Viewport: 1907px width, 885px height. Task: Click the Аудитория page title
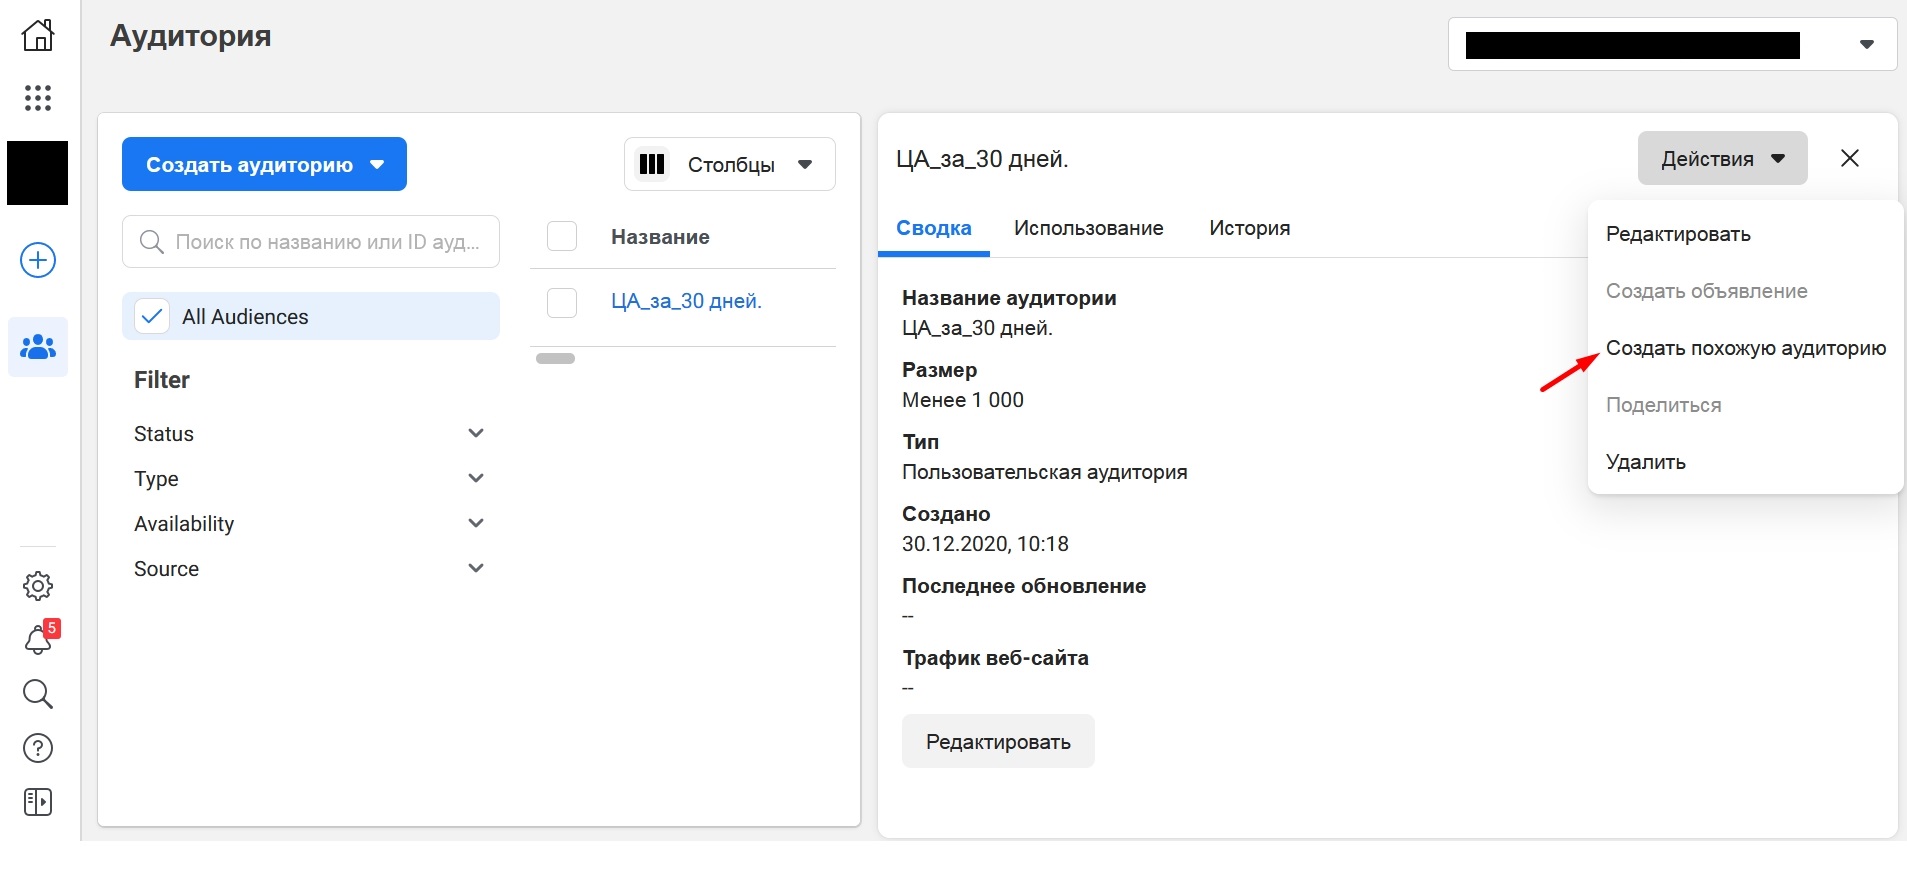(191, 35)
